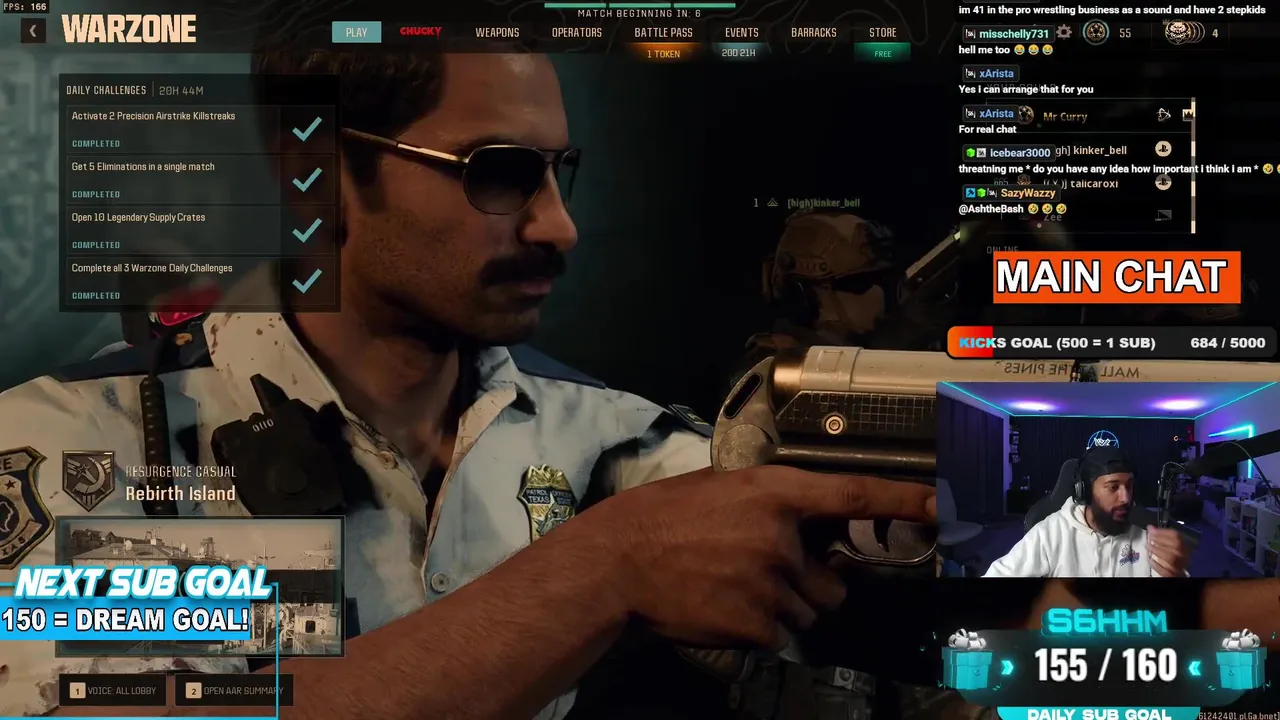The width and height of the screenshot is (1280, 720).
Task: Open the settings gear icon
Action: point(1064,33)
